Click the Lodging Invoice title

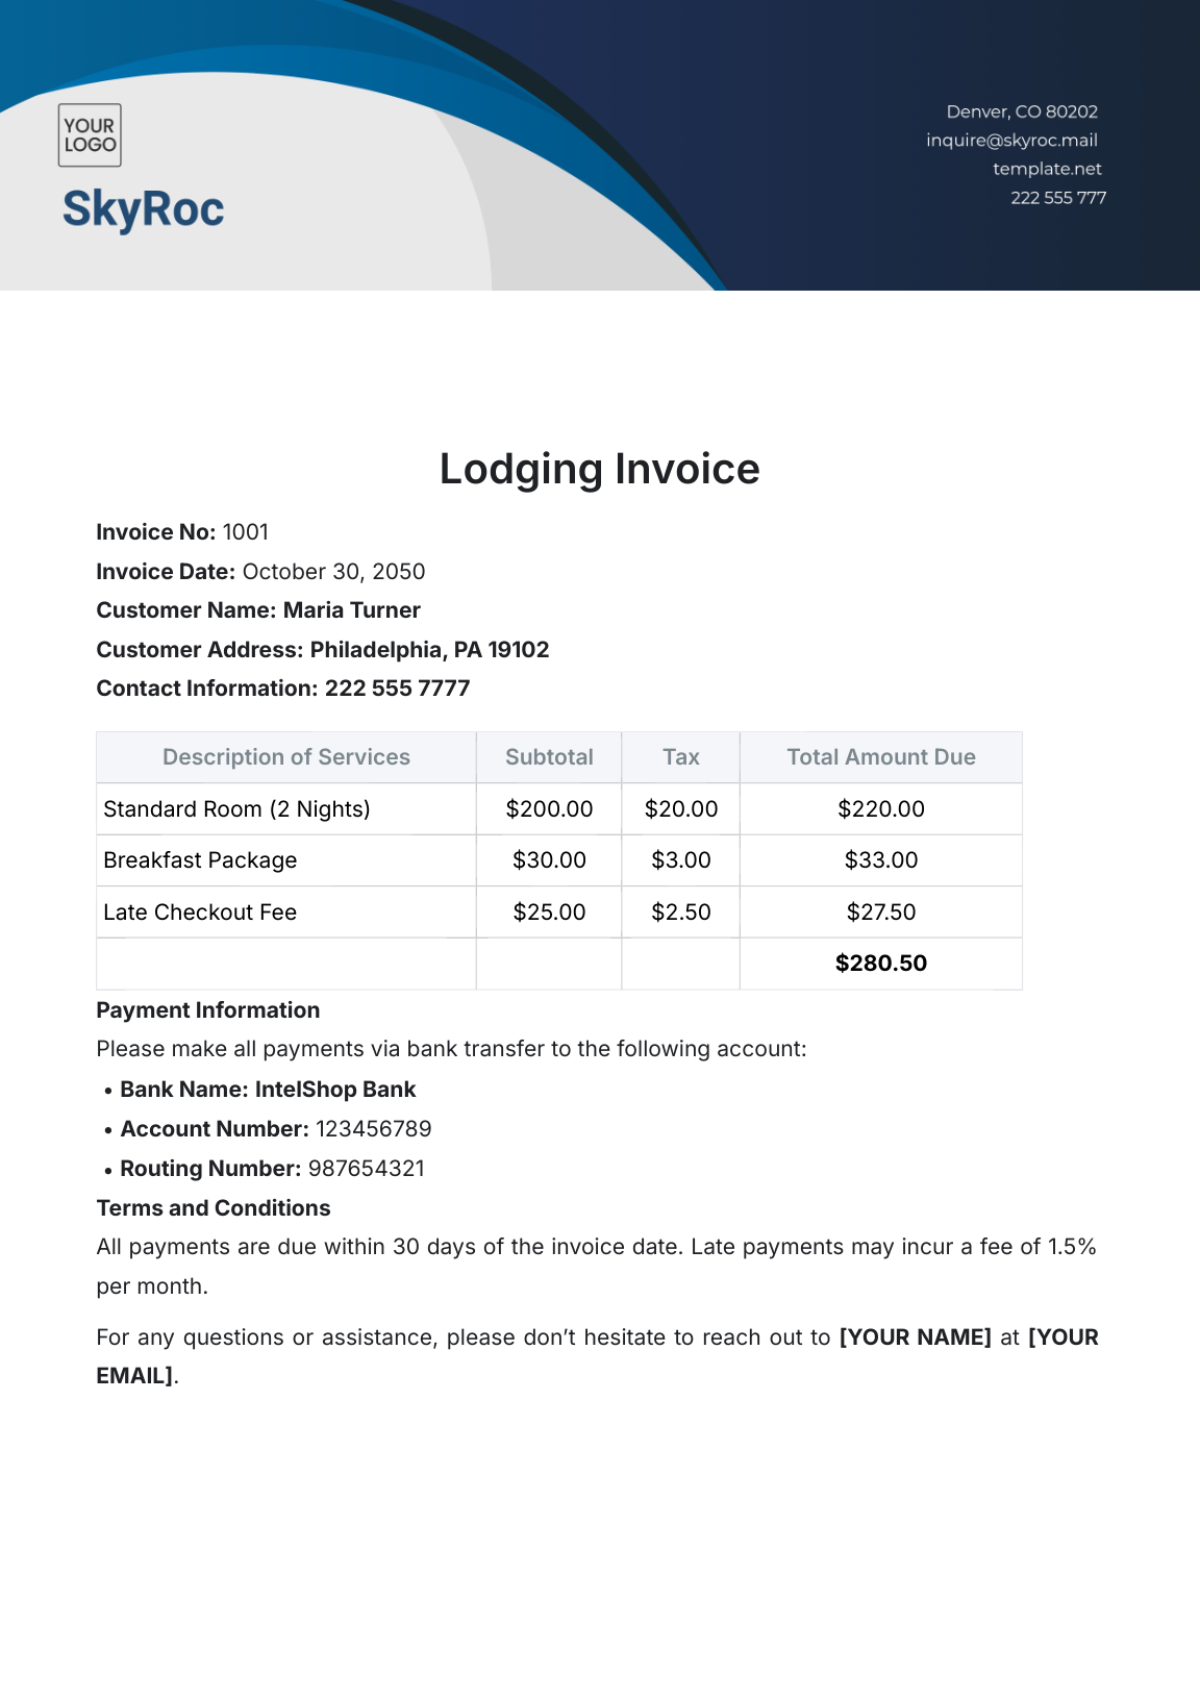[x=600, y=469]
